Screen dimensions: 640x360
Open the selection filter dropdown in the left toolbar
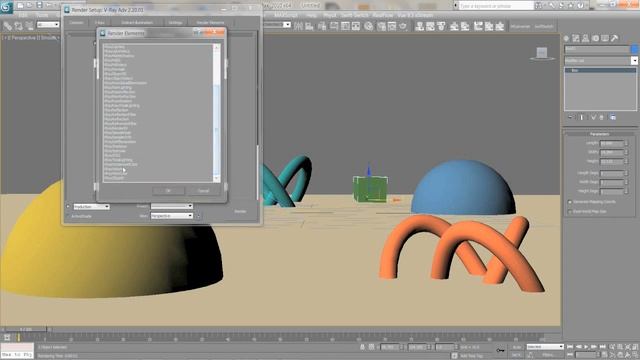pos(48,25)
